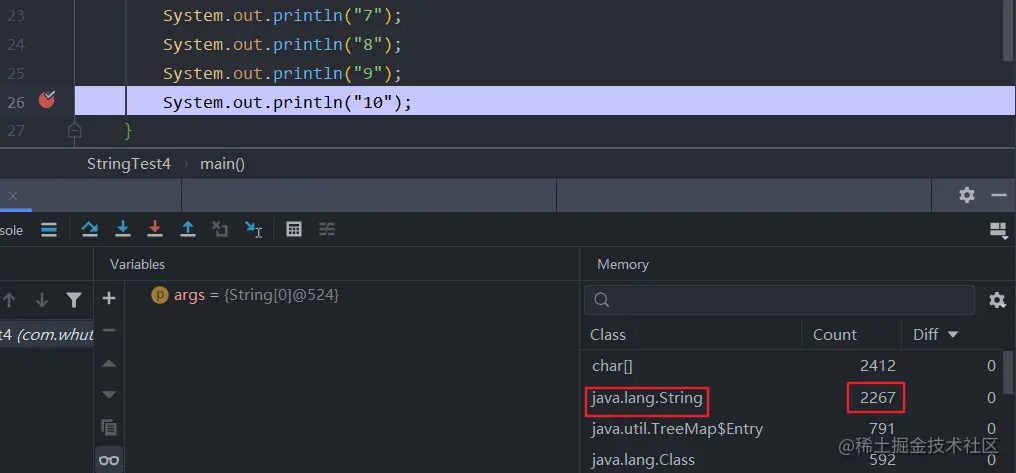Duplicate watch with the copy icon
The height and width of the screenshot is (473, 1016).
pyautogui.click(x=109, y=427)
